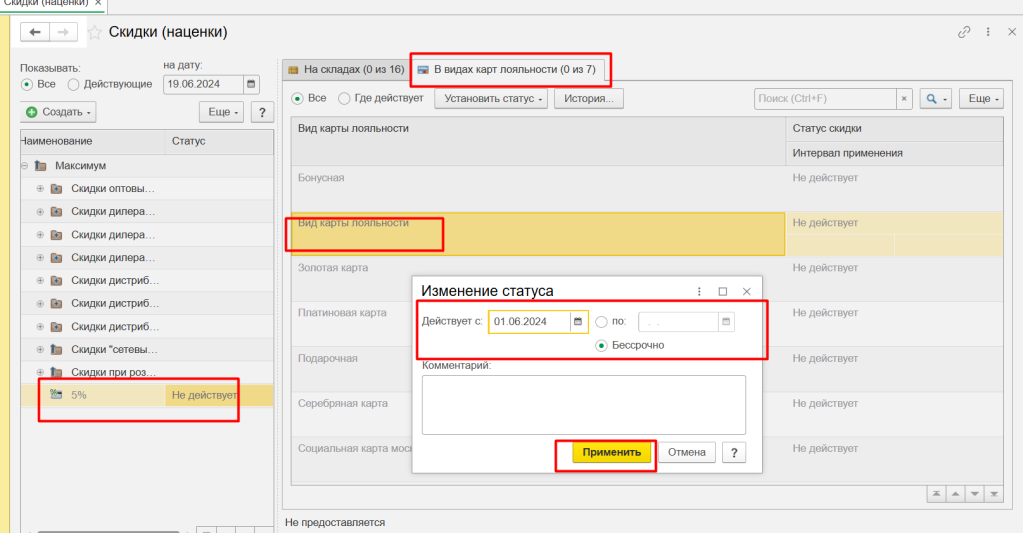Screen dimensions: 1023x533
Task: Clear the search field with the x icon
Action: point(904,99)
